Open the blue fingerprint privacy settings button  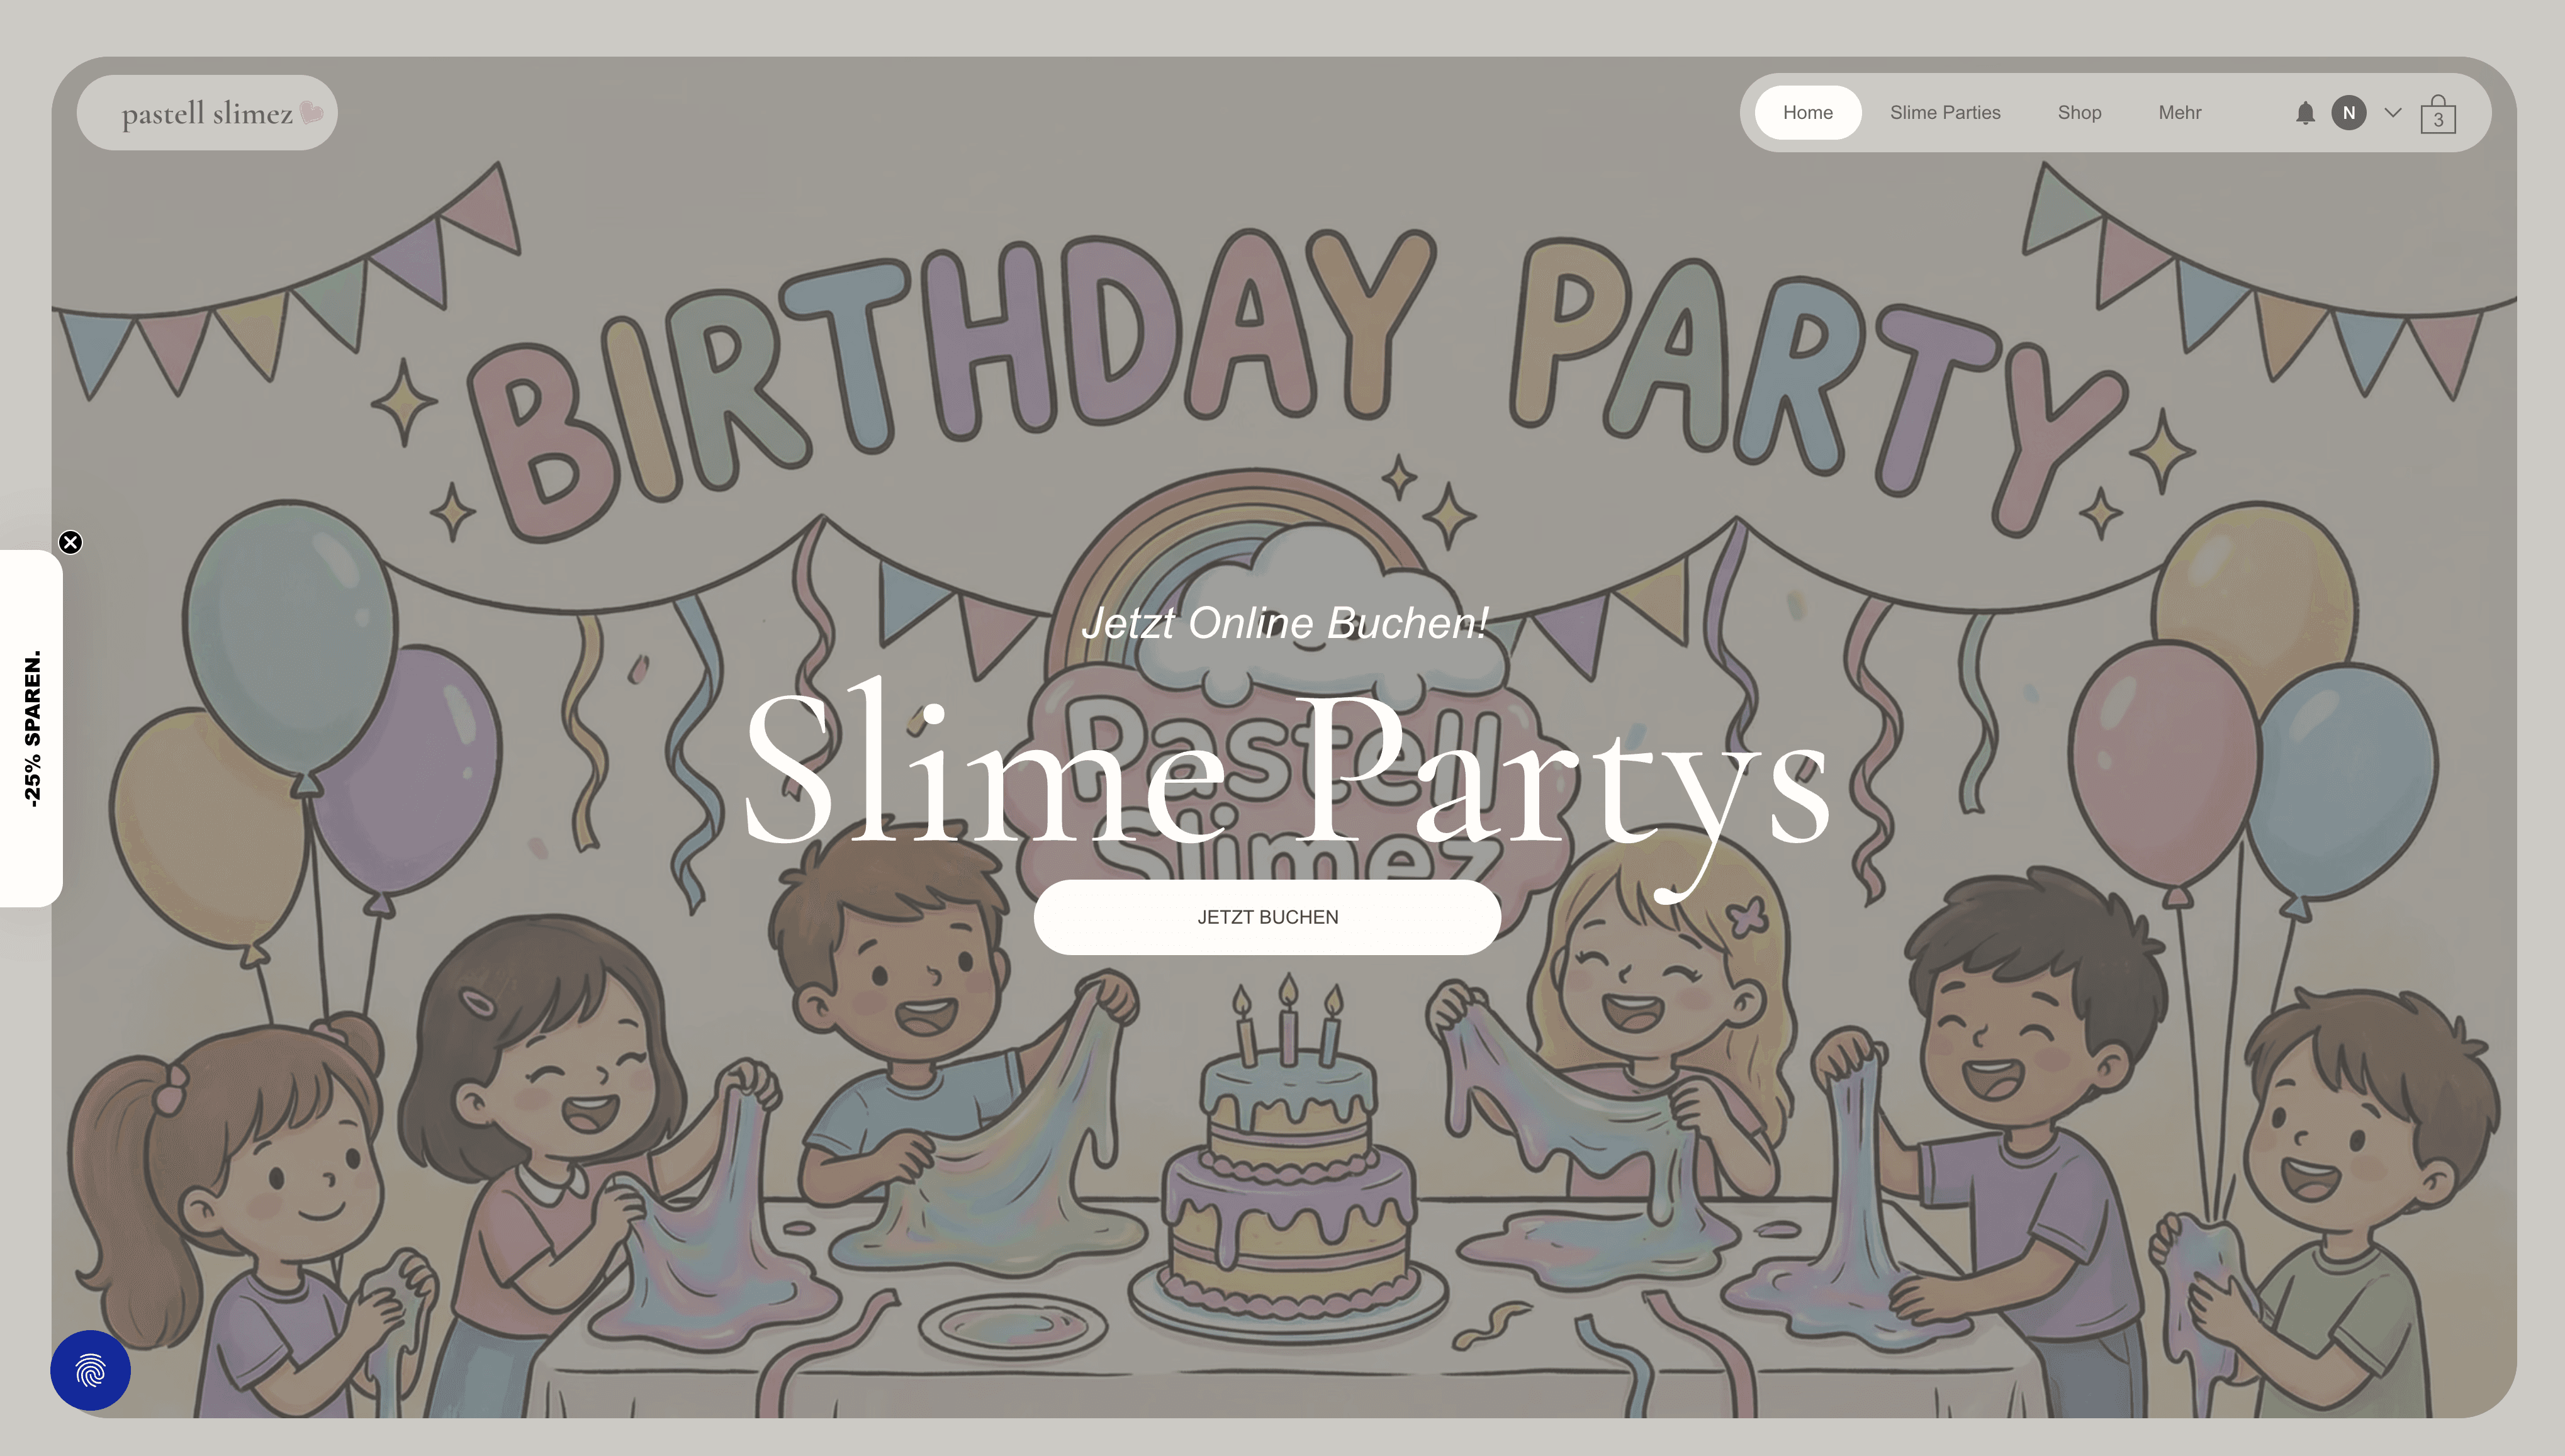90,1370
